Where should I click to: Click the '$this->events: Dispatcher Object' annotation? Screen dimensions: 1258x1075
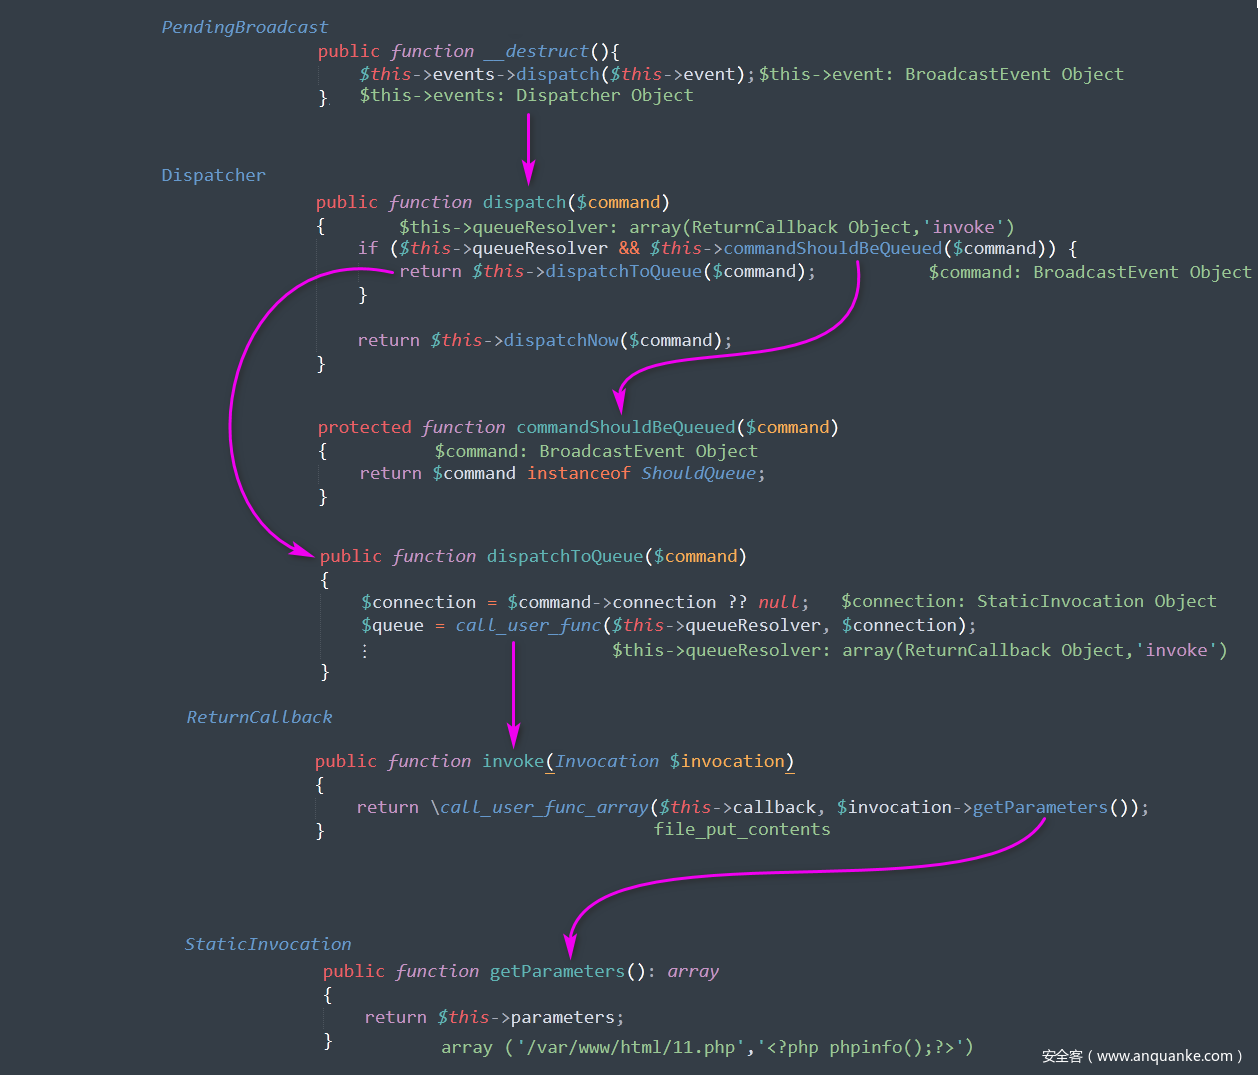point(526,95)
